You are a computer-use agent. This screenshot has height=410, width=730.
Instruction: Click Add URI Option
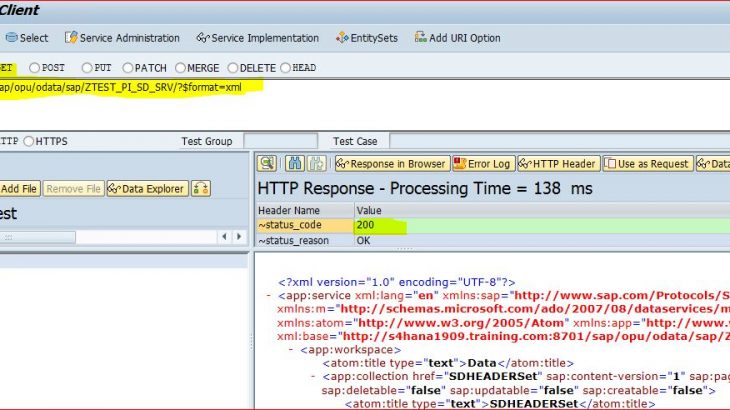[x=456, y=38]
